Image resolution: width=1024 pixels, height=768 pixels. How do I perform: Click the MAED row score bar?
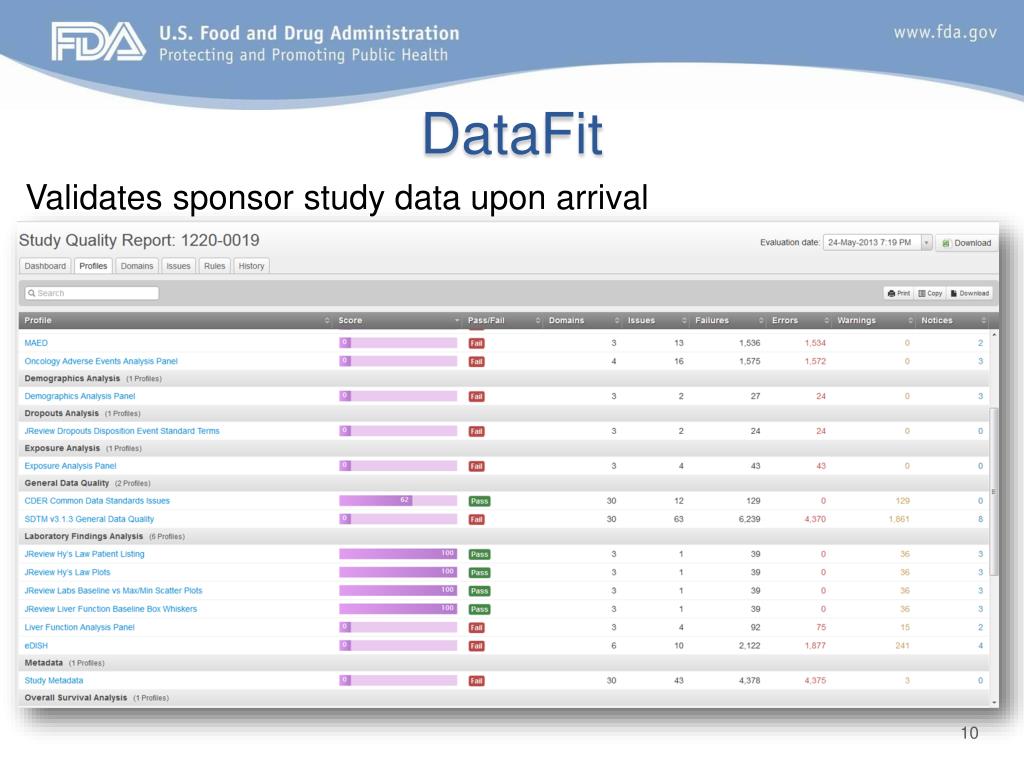point(398,343)
